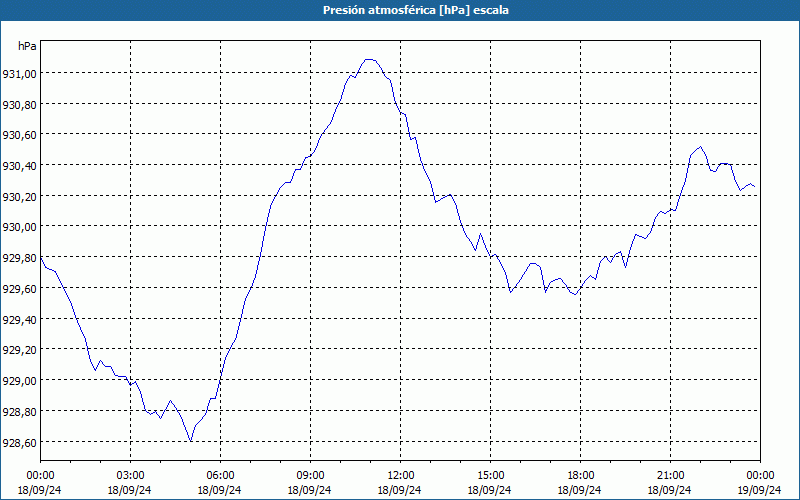
Task: Click the hPa unit label
Action: [27, 46]
